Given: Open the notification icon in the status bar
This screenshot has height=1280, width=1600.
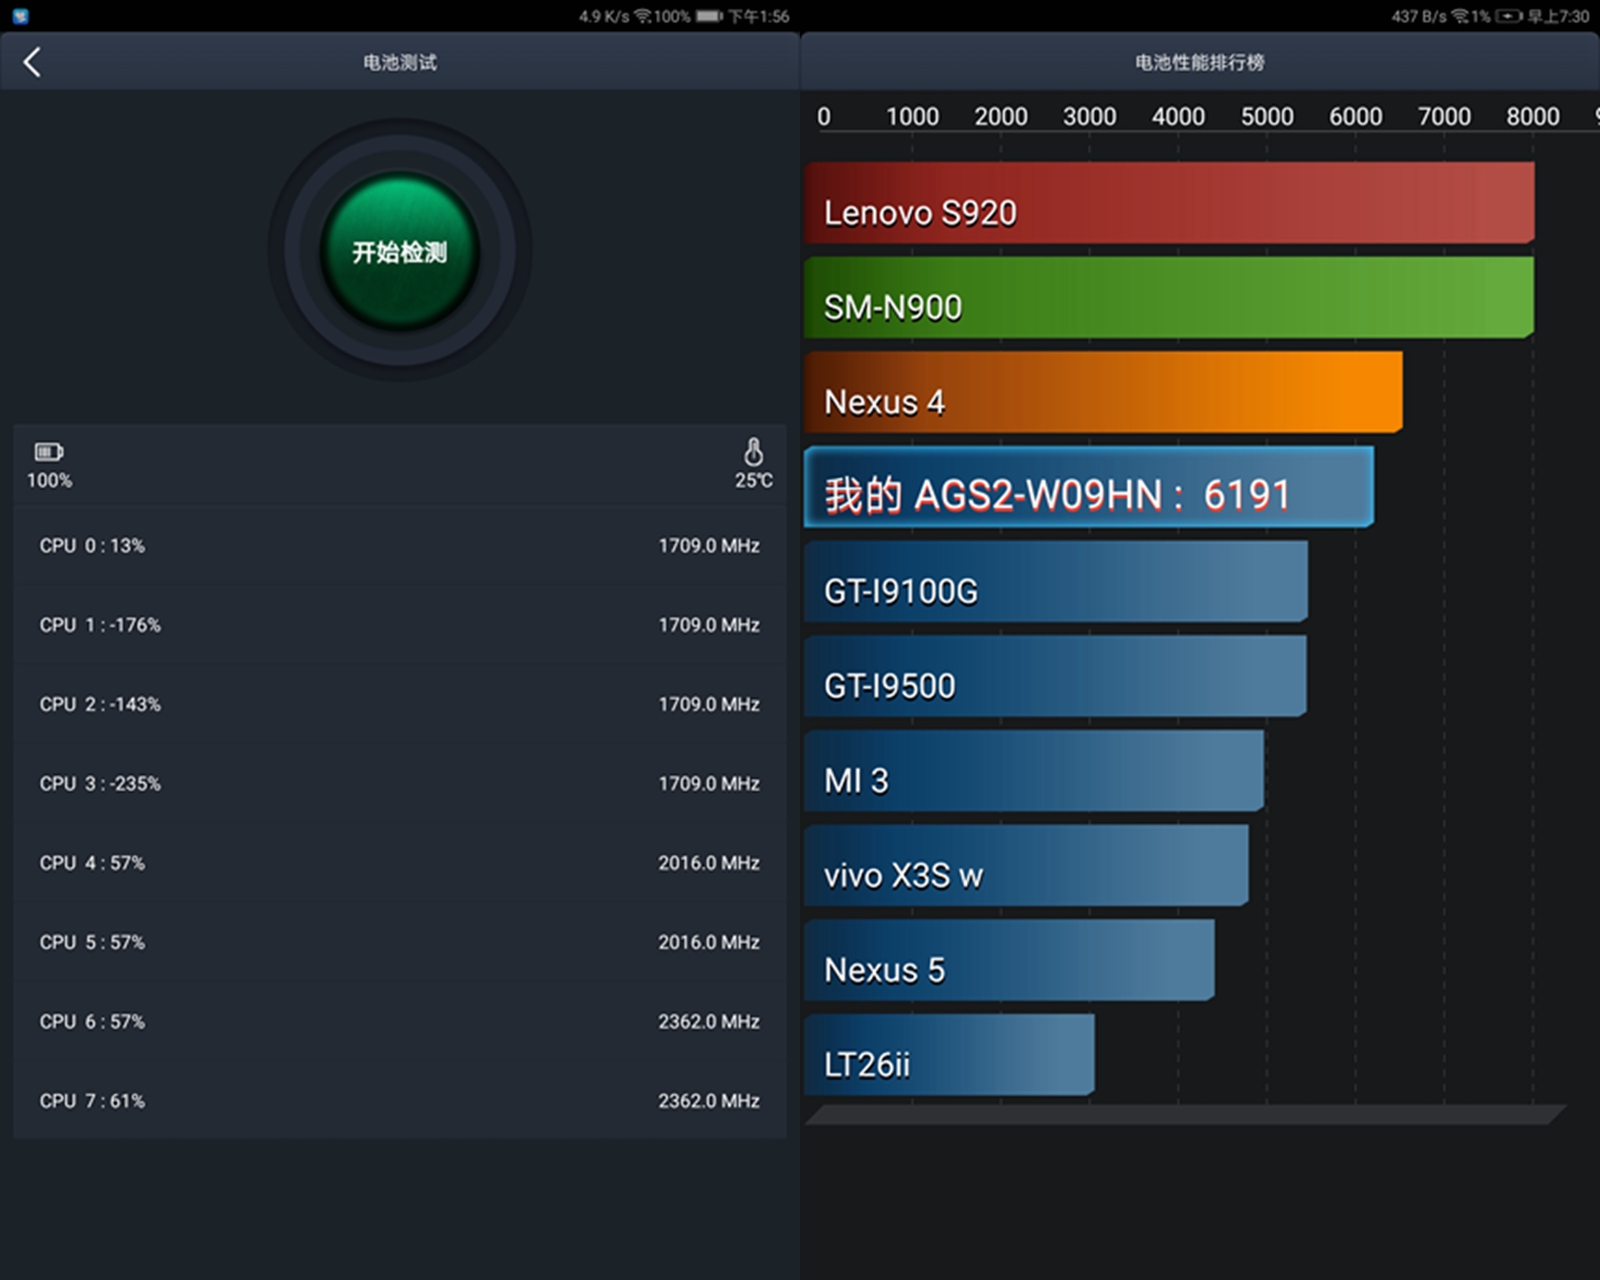Looking at the screenshot, I should 21,16.
